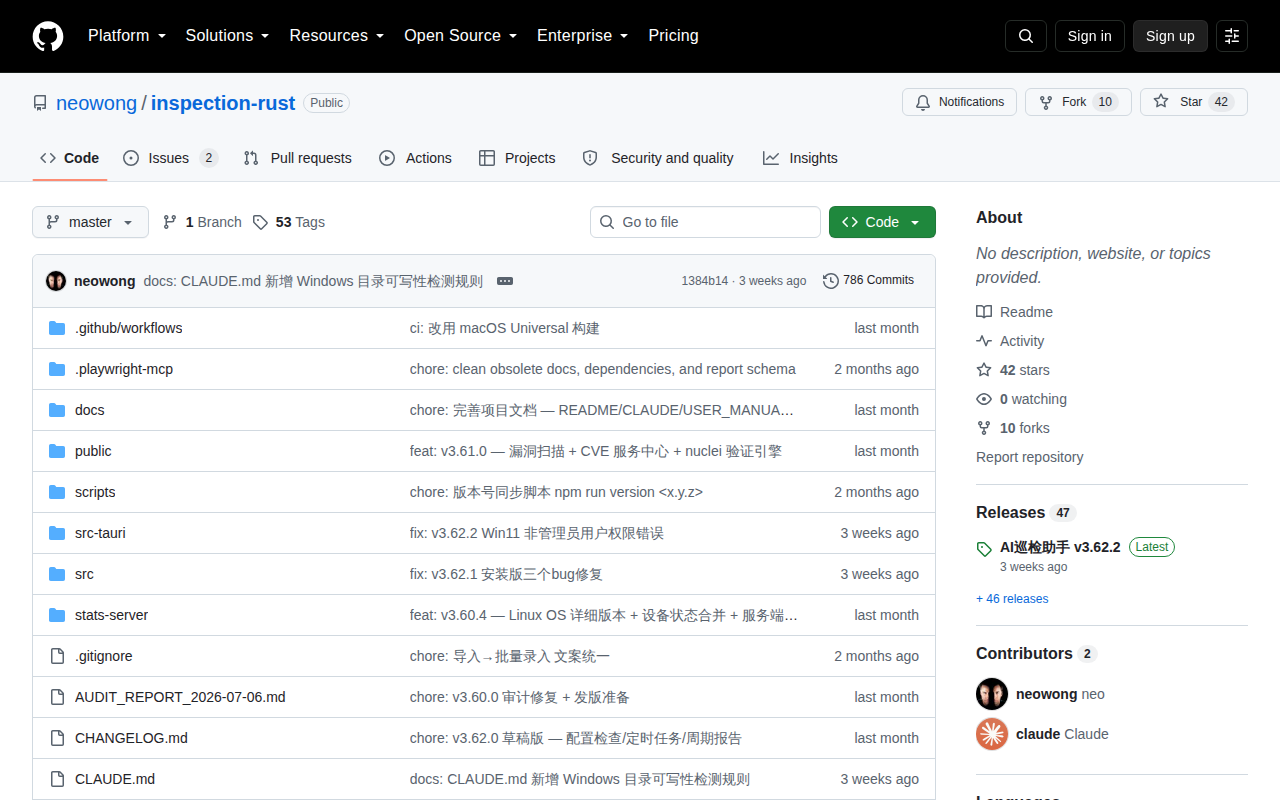The width and height of the screenshot is (1280, 800).
Task: Click the .github/workflows folder icon
Action: pos(57,328)
